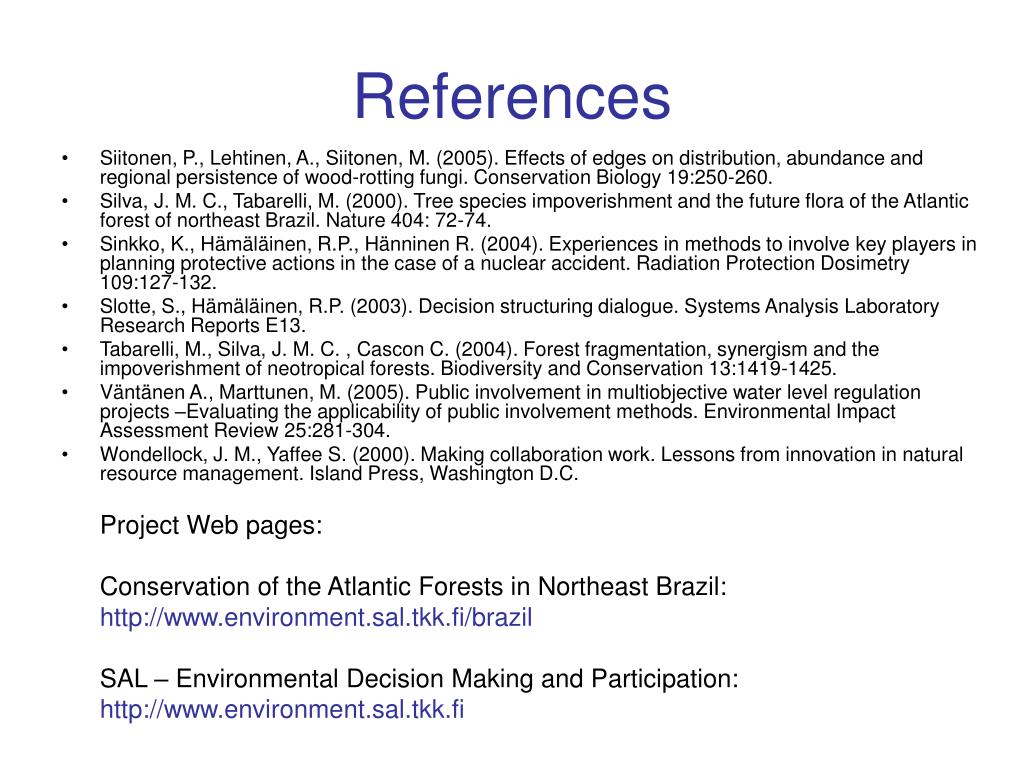1024x768 pixels.
Task: Click 'SAL – Environmental Decision Making and Participation:' text
Action: click(x=419, y=679)
